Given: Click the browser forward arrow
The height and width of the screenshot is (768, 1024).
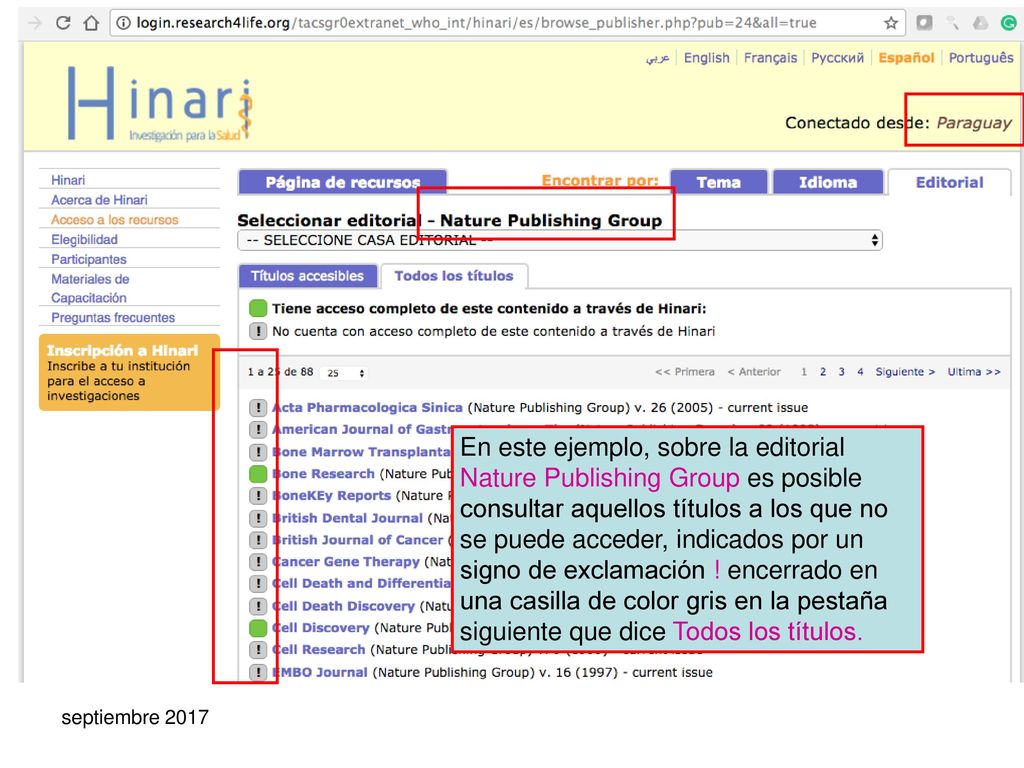Looking at the screenshot, I should point(35,23).
